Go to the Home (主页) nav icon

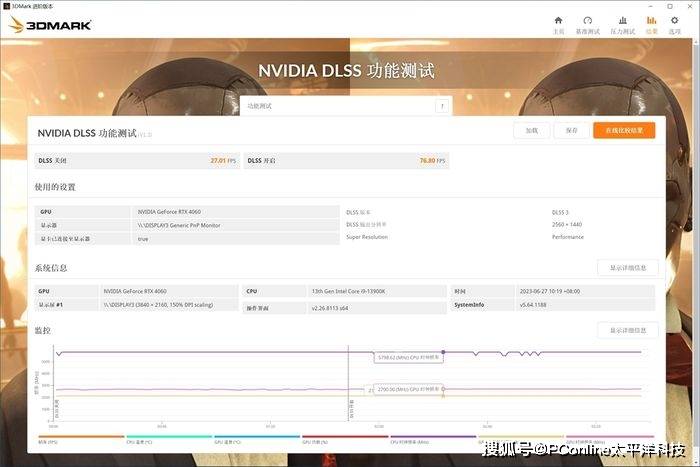pos(558,25)
